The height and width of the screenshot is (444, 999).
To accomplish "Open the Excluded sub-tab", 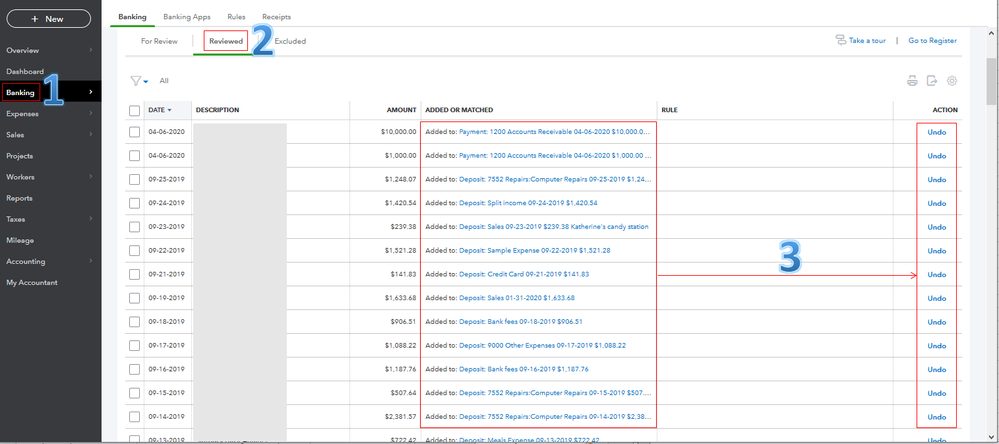I will point(290,41).
